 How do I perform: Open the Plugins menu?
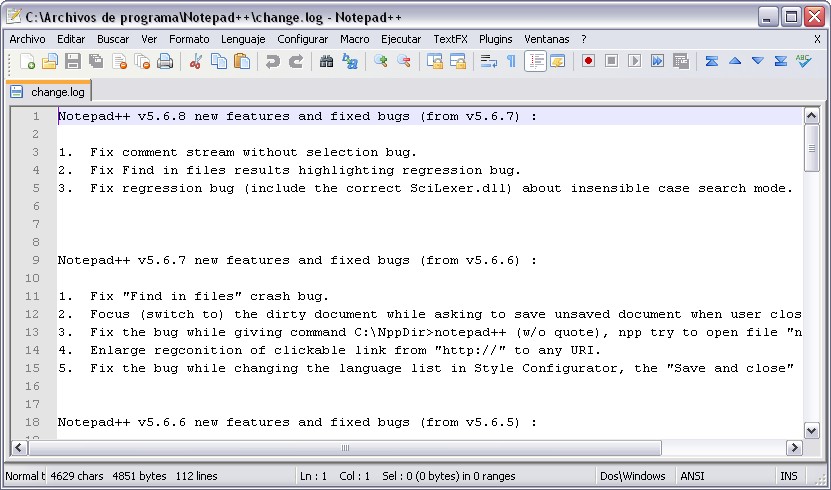[x=496, y=39]
